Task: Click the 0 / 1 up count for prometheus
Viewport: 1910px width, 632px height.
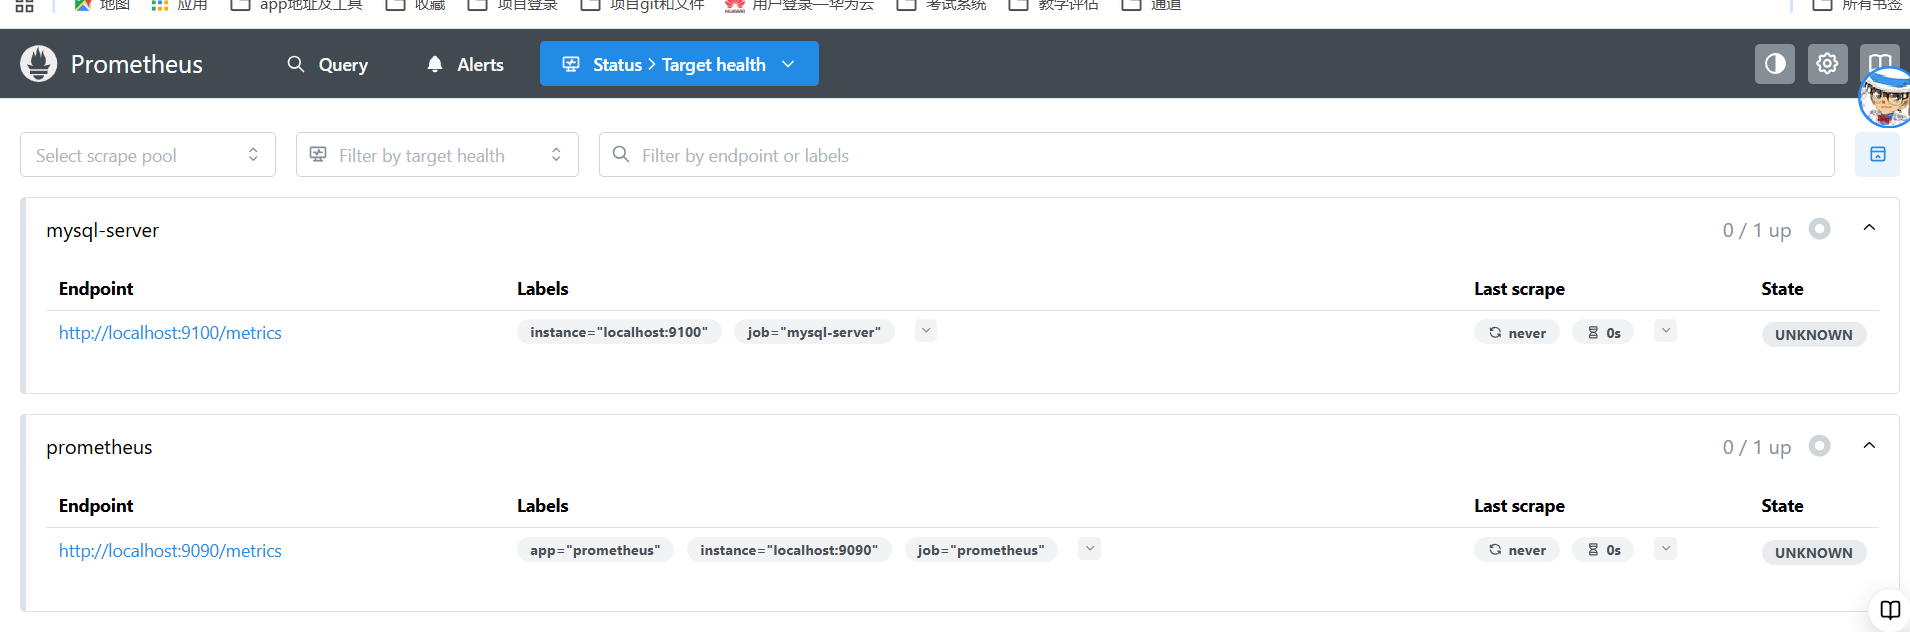Action: [1757, 448]
